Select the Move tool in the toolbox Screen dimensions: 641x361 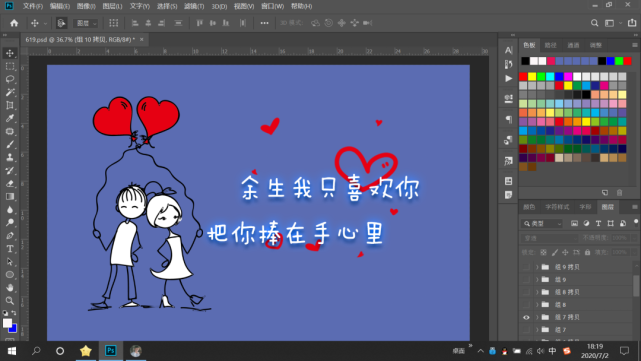(x=10, y=53)
